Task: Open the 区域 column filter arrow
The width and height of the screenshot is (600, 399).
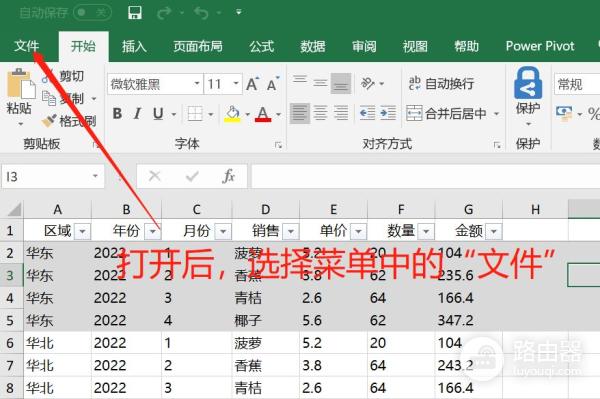Action: [x=82, y=231]
